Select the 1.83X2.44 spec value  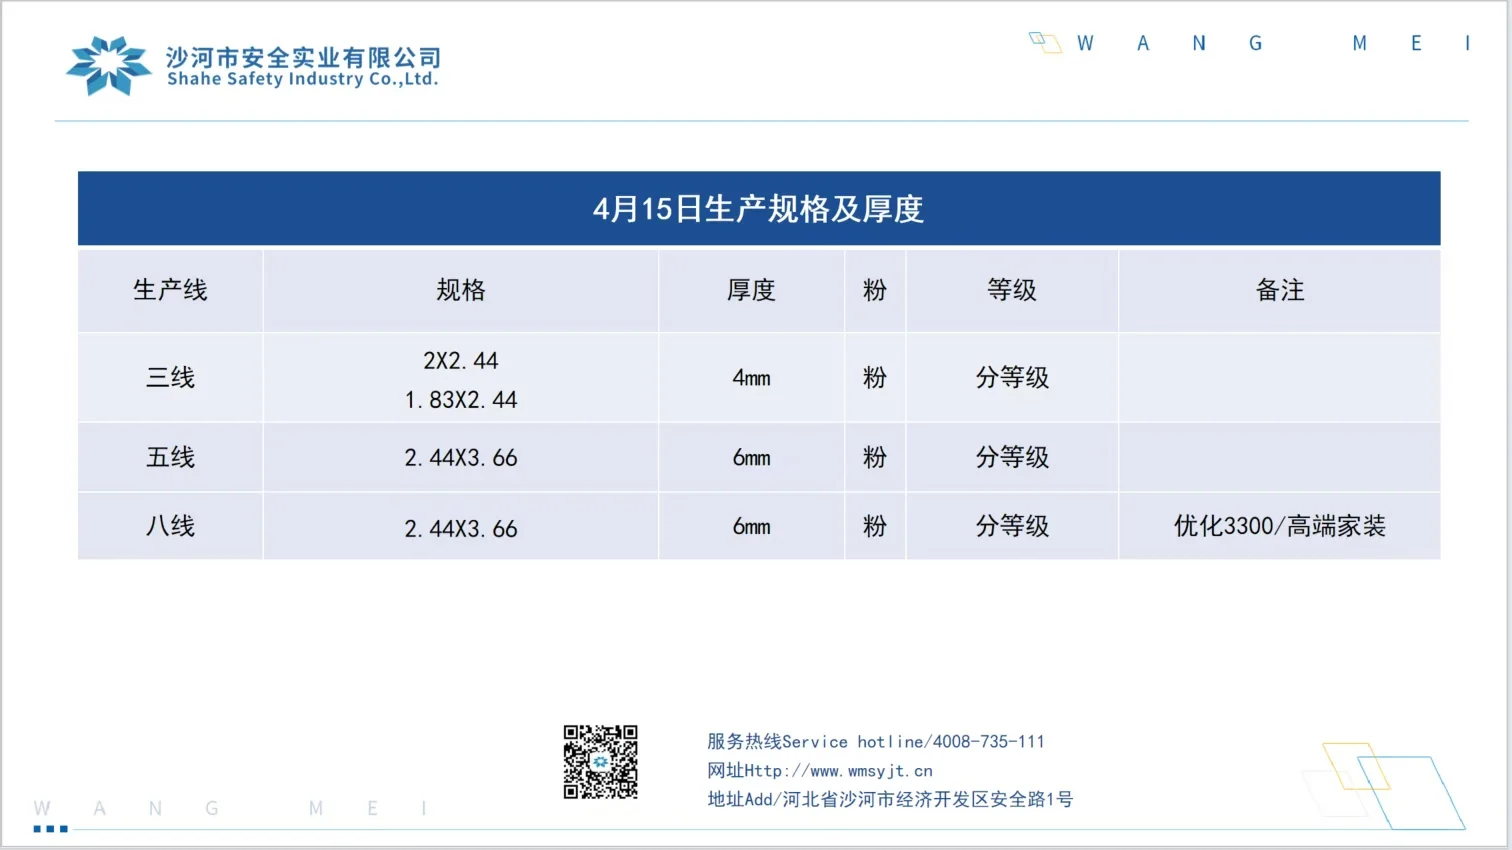(x=461, y=400)
